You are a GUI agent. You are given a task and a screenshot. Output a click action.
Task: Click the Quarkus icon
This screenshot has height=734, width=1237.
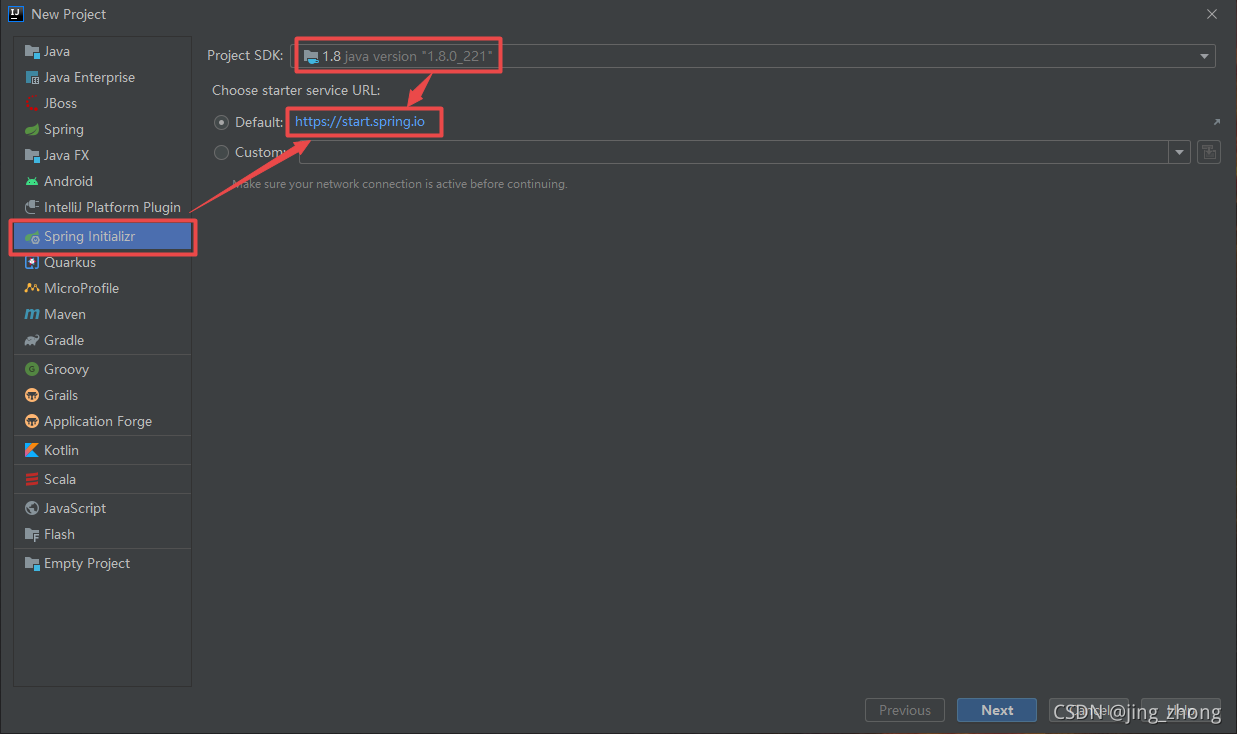[x=32, y=262]
